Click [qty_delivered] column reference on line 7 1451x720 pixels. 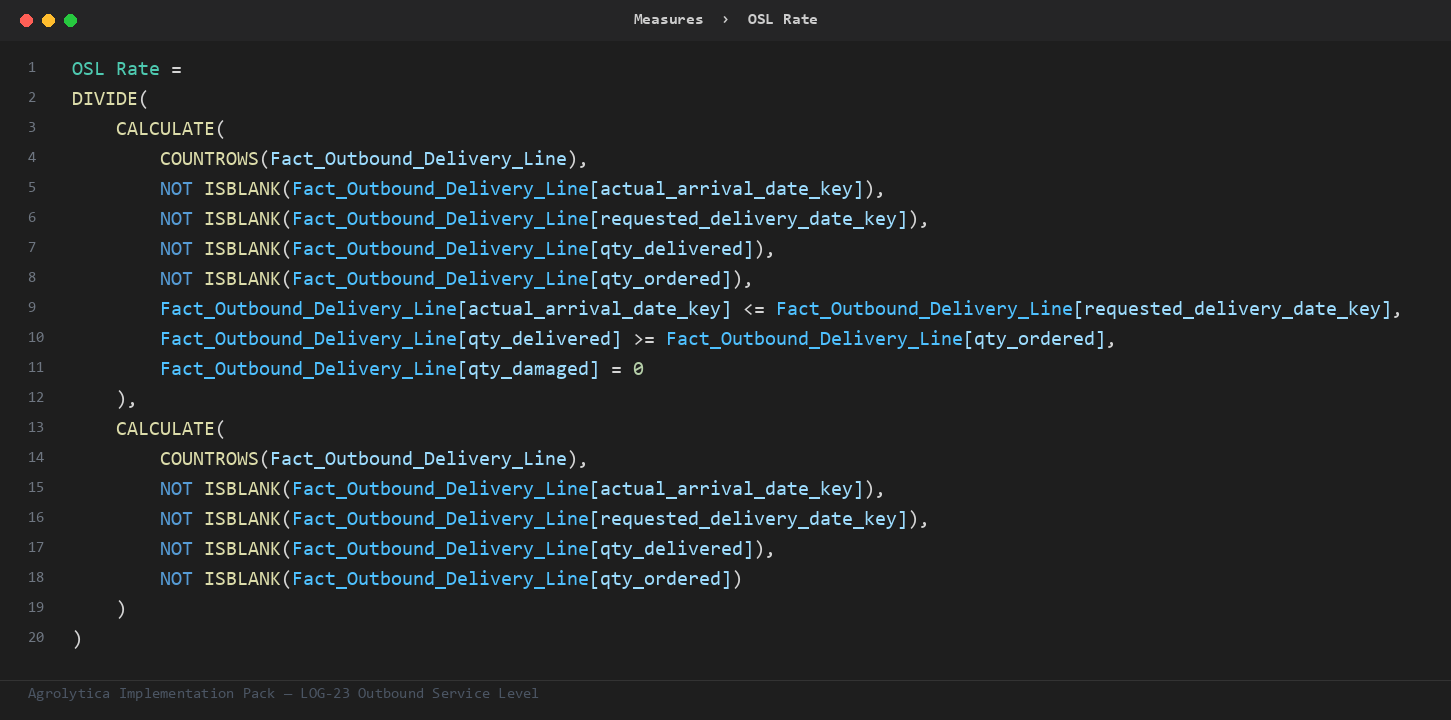672,249
